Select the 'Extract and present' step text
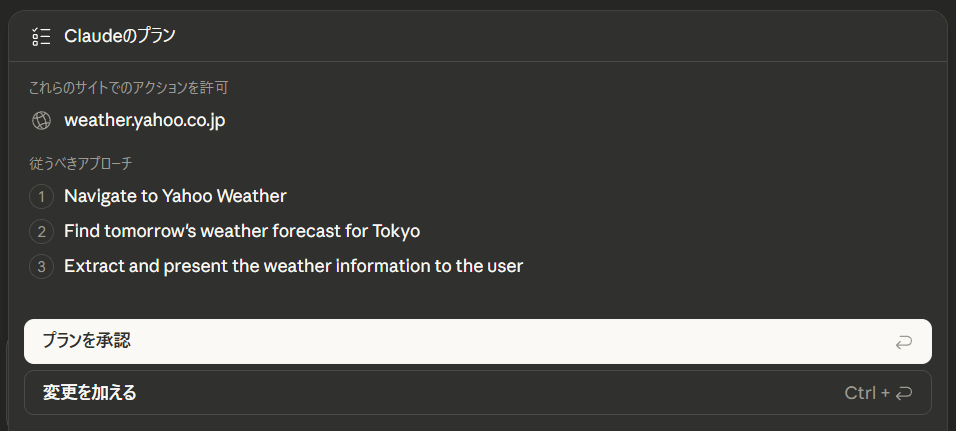 293,267
